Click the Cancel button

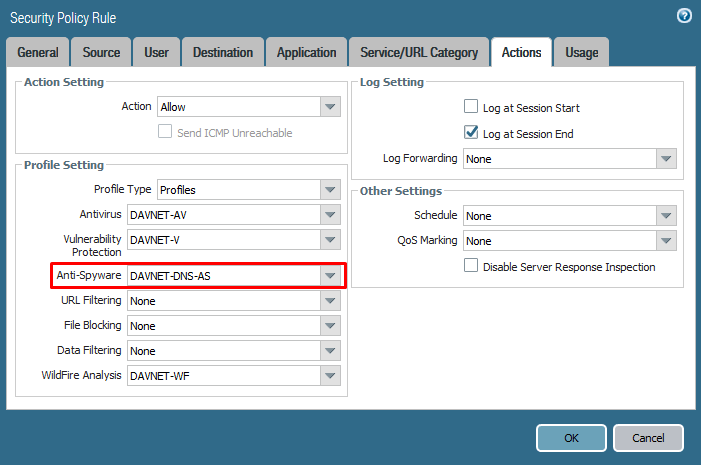648,438
